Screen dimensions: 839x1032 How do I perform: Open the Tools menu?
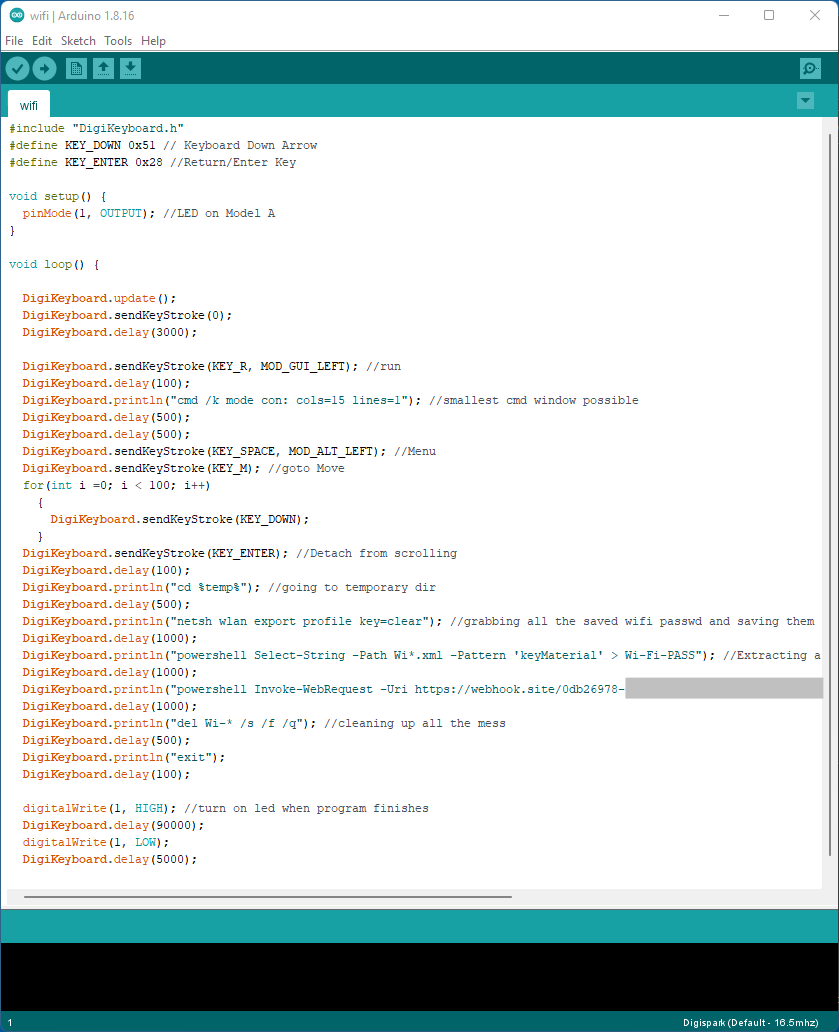(x=118, y=41)
